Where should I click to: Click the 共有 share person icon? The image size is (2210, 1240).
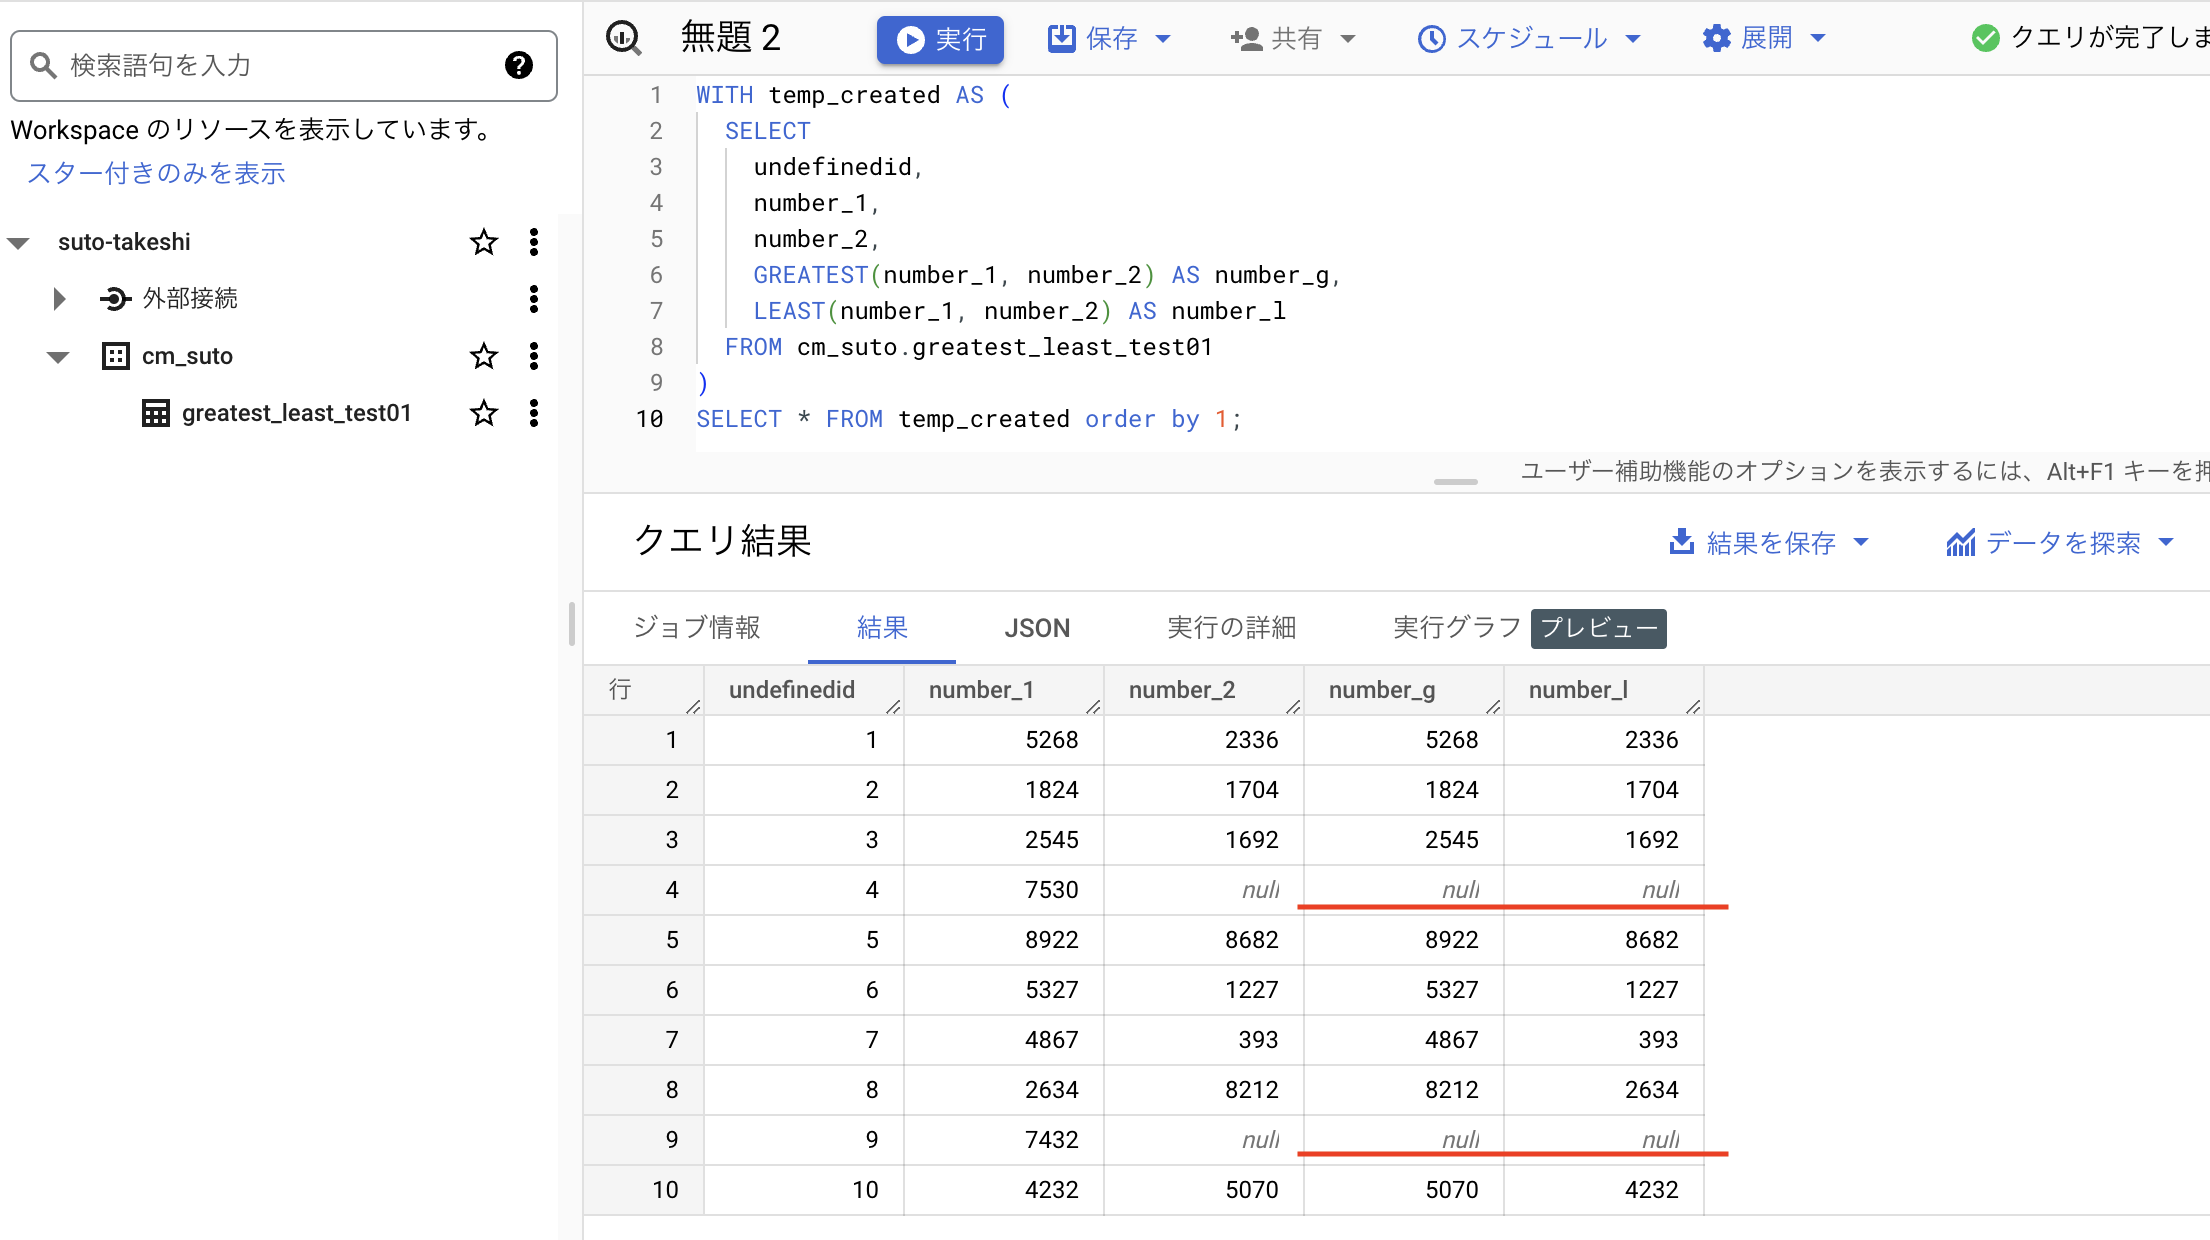click(x=1246, y=39)
